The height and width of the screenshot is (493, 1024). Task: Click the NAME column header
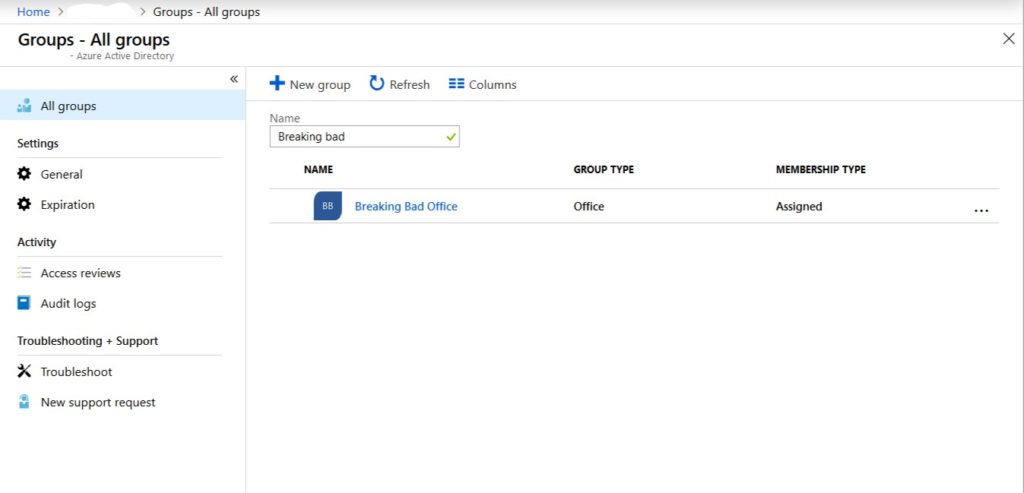tap(318, 169)
